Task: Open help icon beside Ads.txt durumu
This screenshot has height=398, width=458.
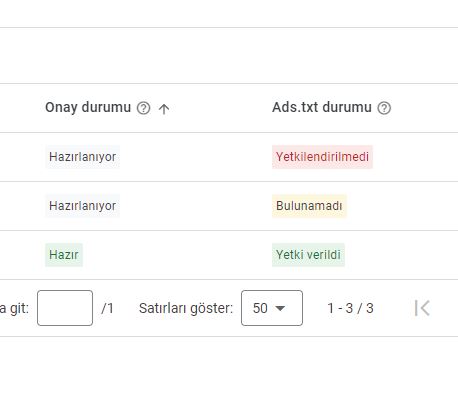Action: pyautogui.click(x=384, y=108)
